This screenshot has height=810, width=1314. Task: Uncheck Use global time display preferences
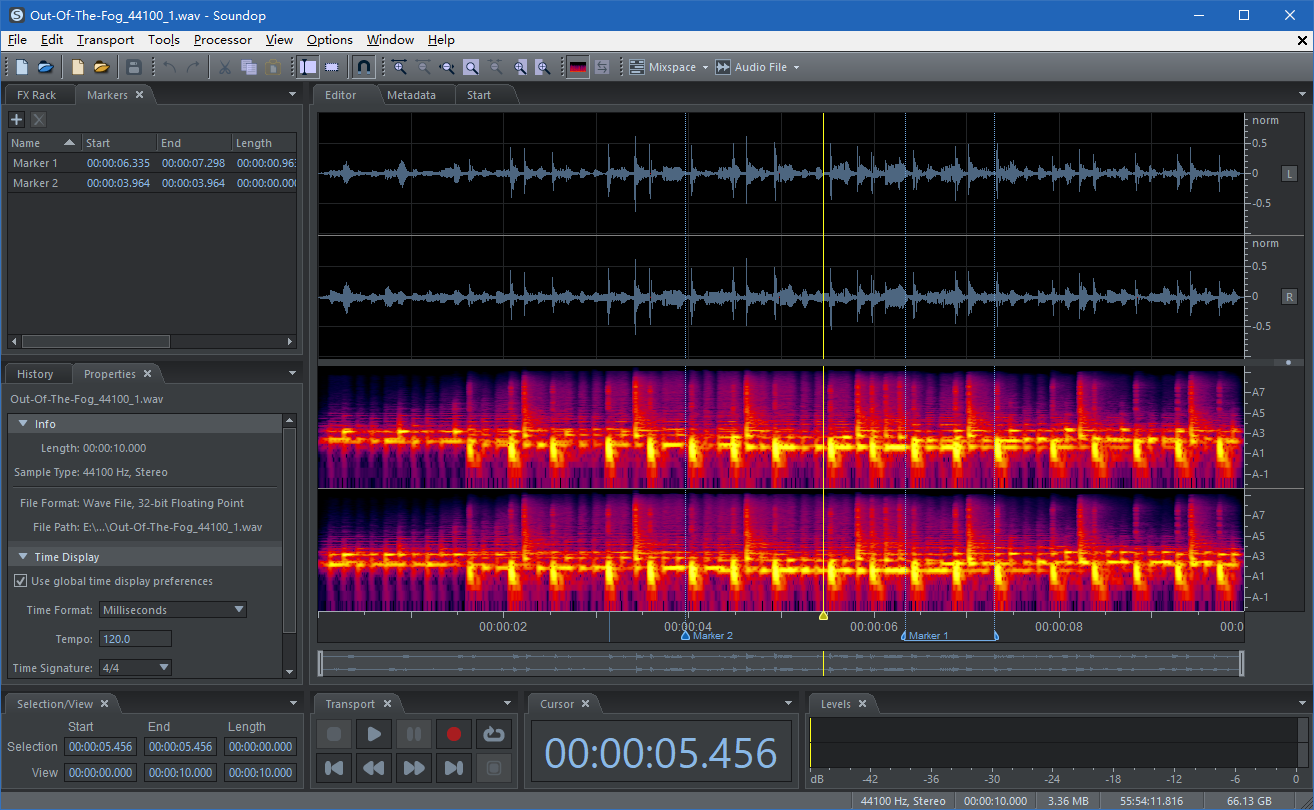(x=20, y=581)
